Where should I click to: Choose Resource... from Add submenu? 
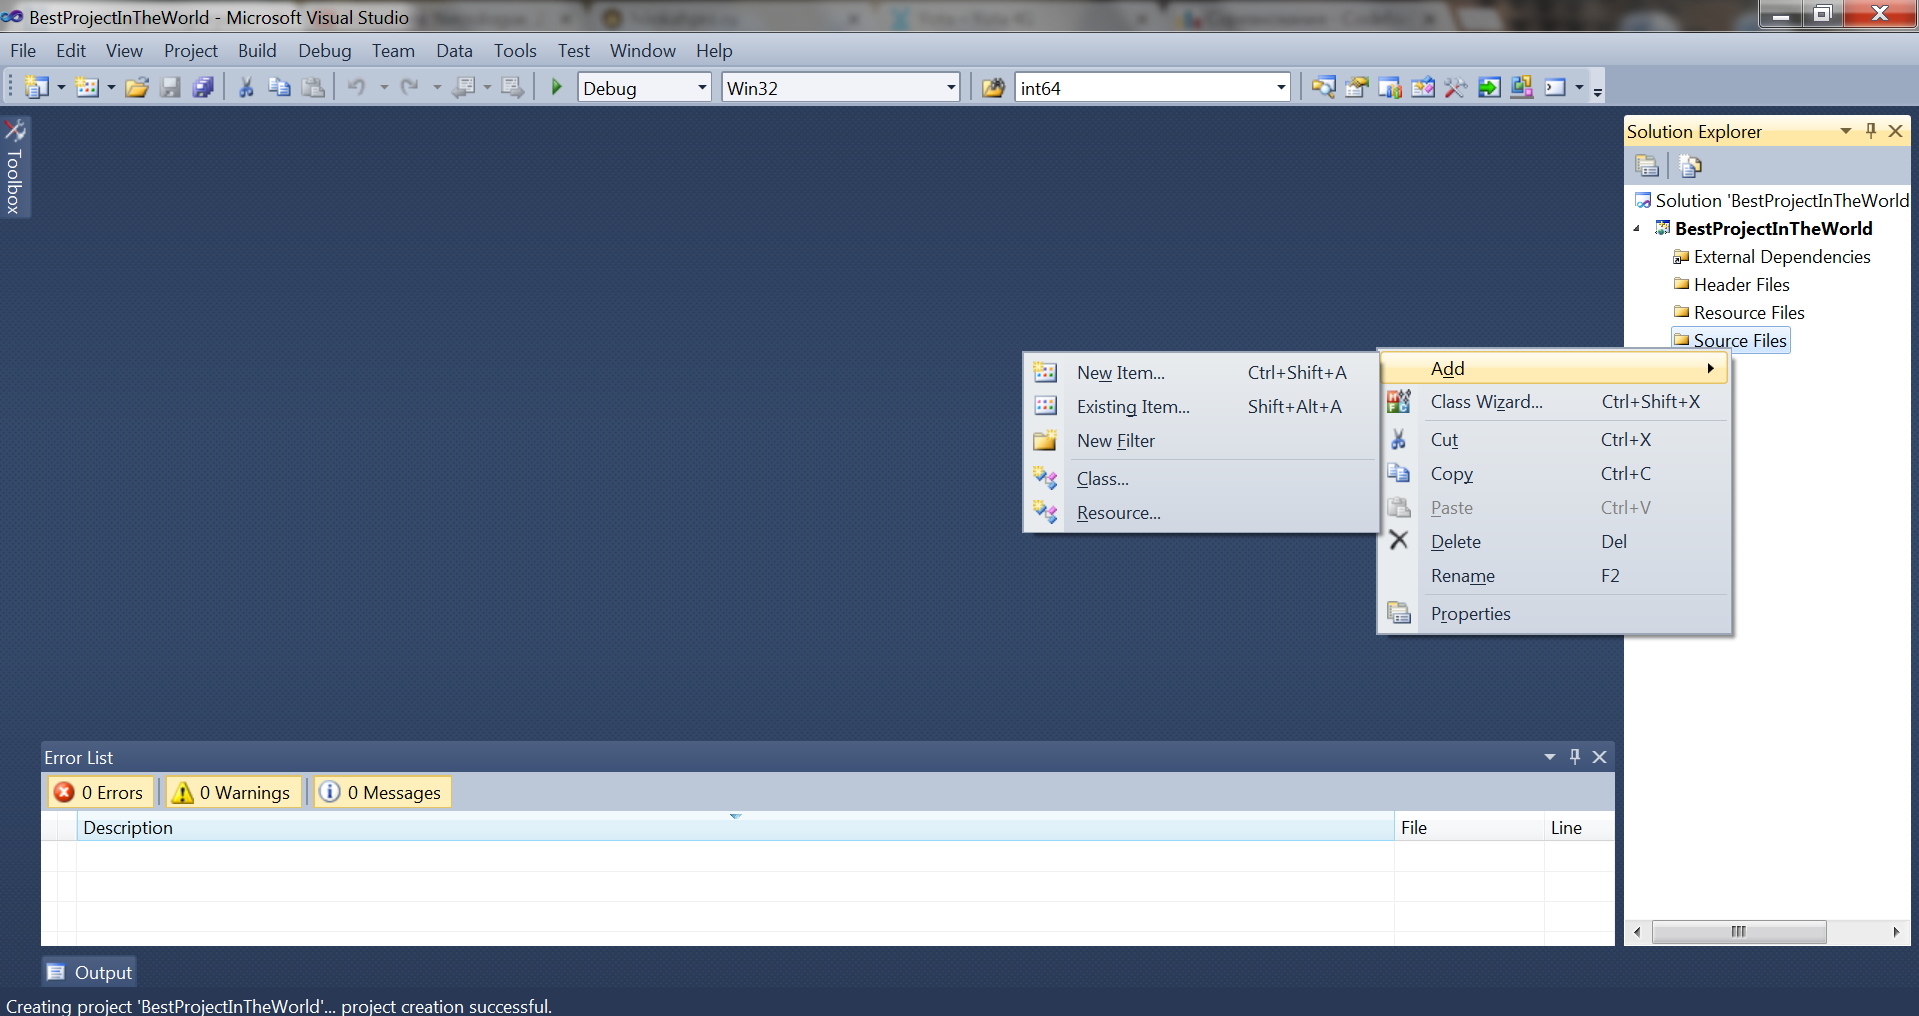click(x=1201, y=513)
